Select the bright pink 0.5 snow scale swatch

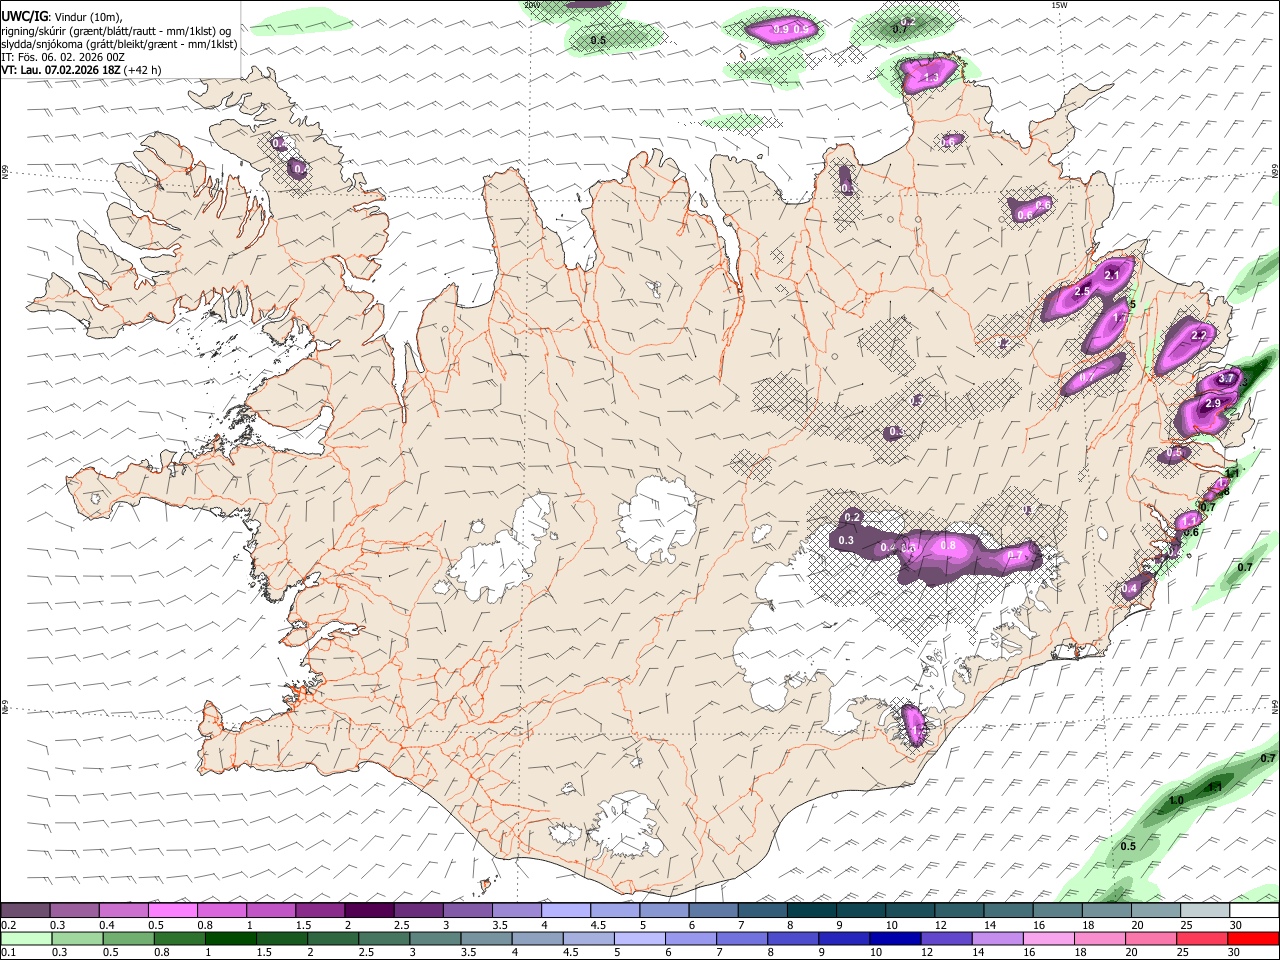pyautogui.click(x=173, y=910)
